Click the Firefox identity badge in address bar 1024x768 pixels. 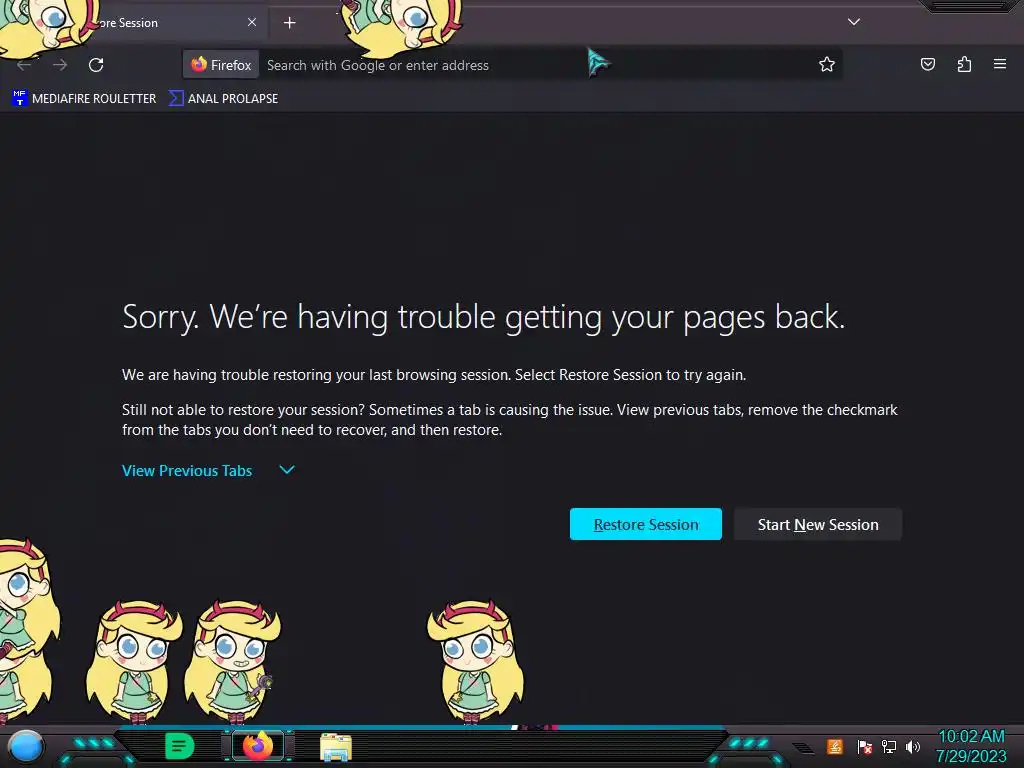point(221,65)
